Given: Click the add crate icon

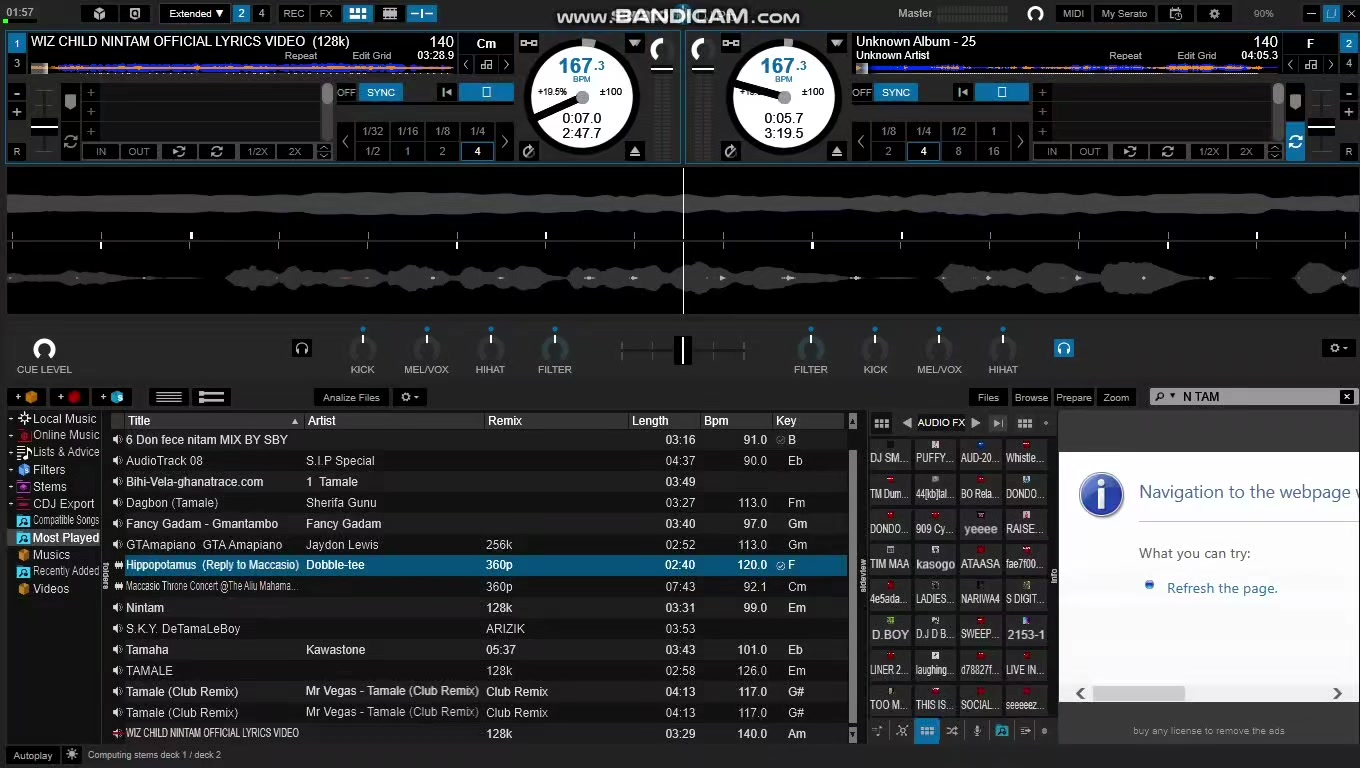Looking at the screenshot, I should [x=26, y=397].
